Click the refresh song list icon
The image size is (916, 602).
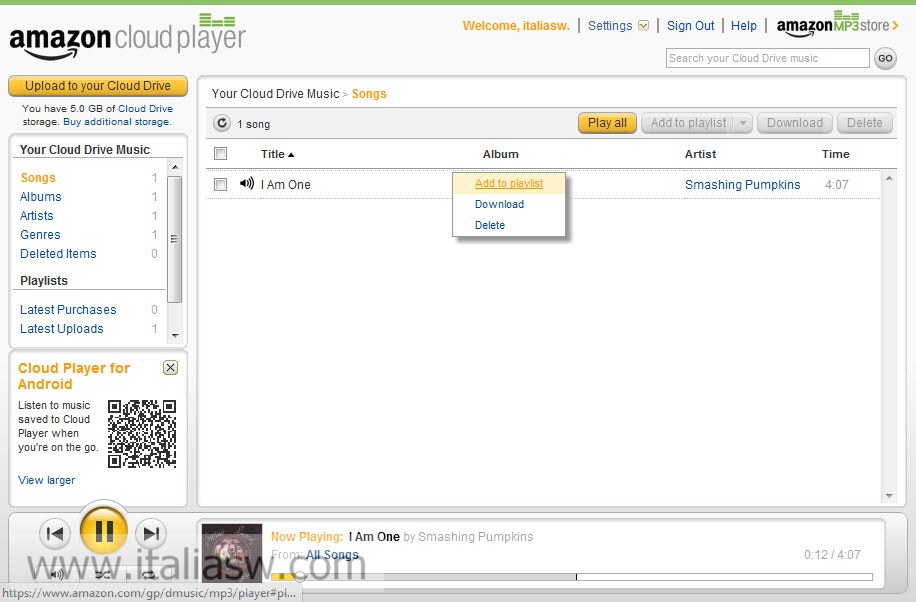(x=222, y=123)
